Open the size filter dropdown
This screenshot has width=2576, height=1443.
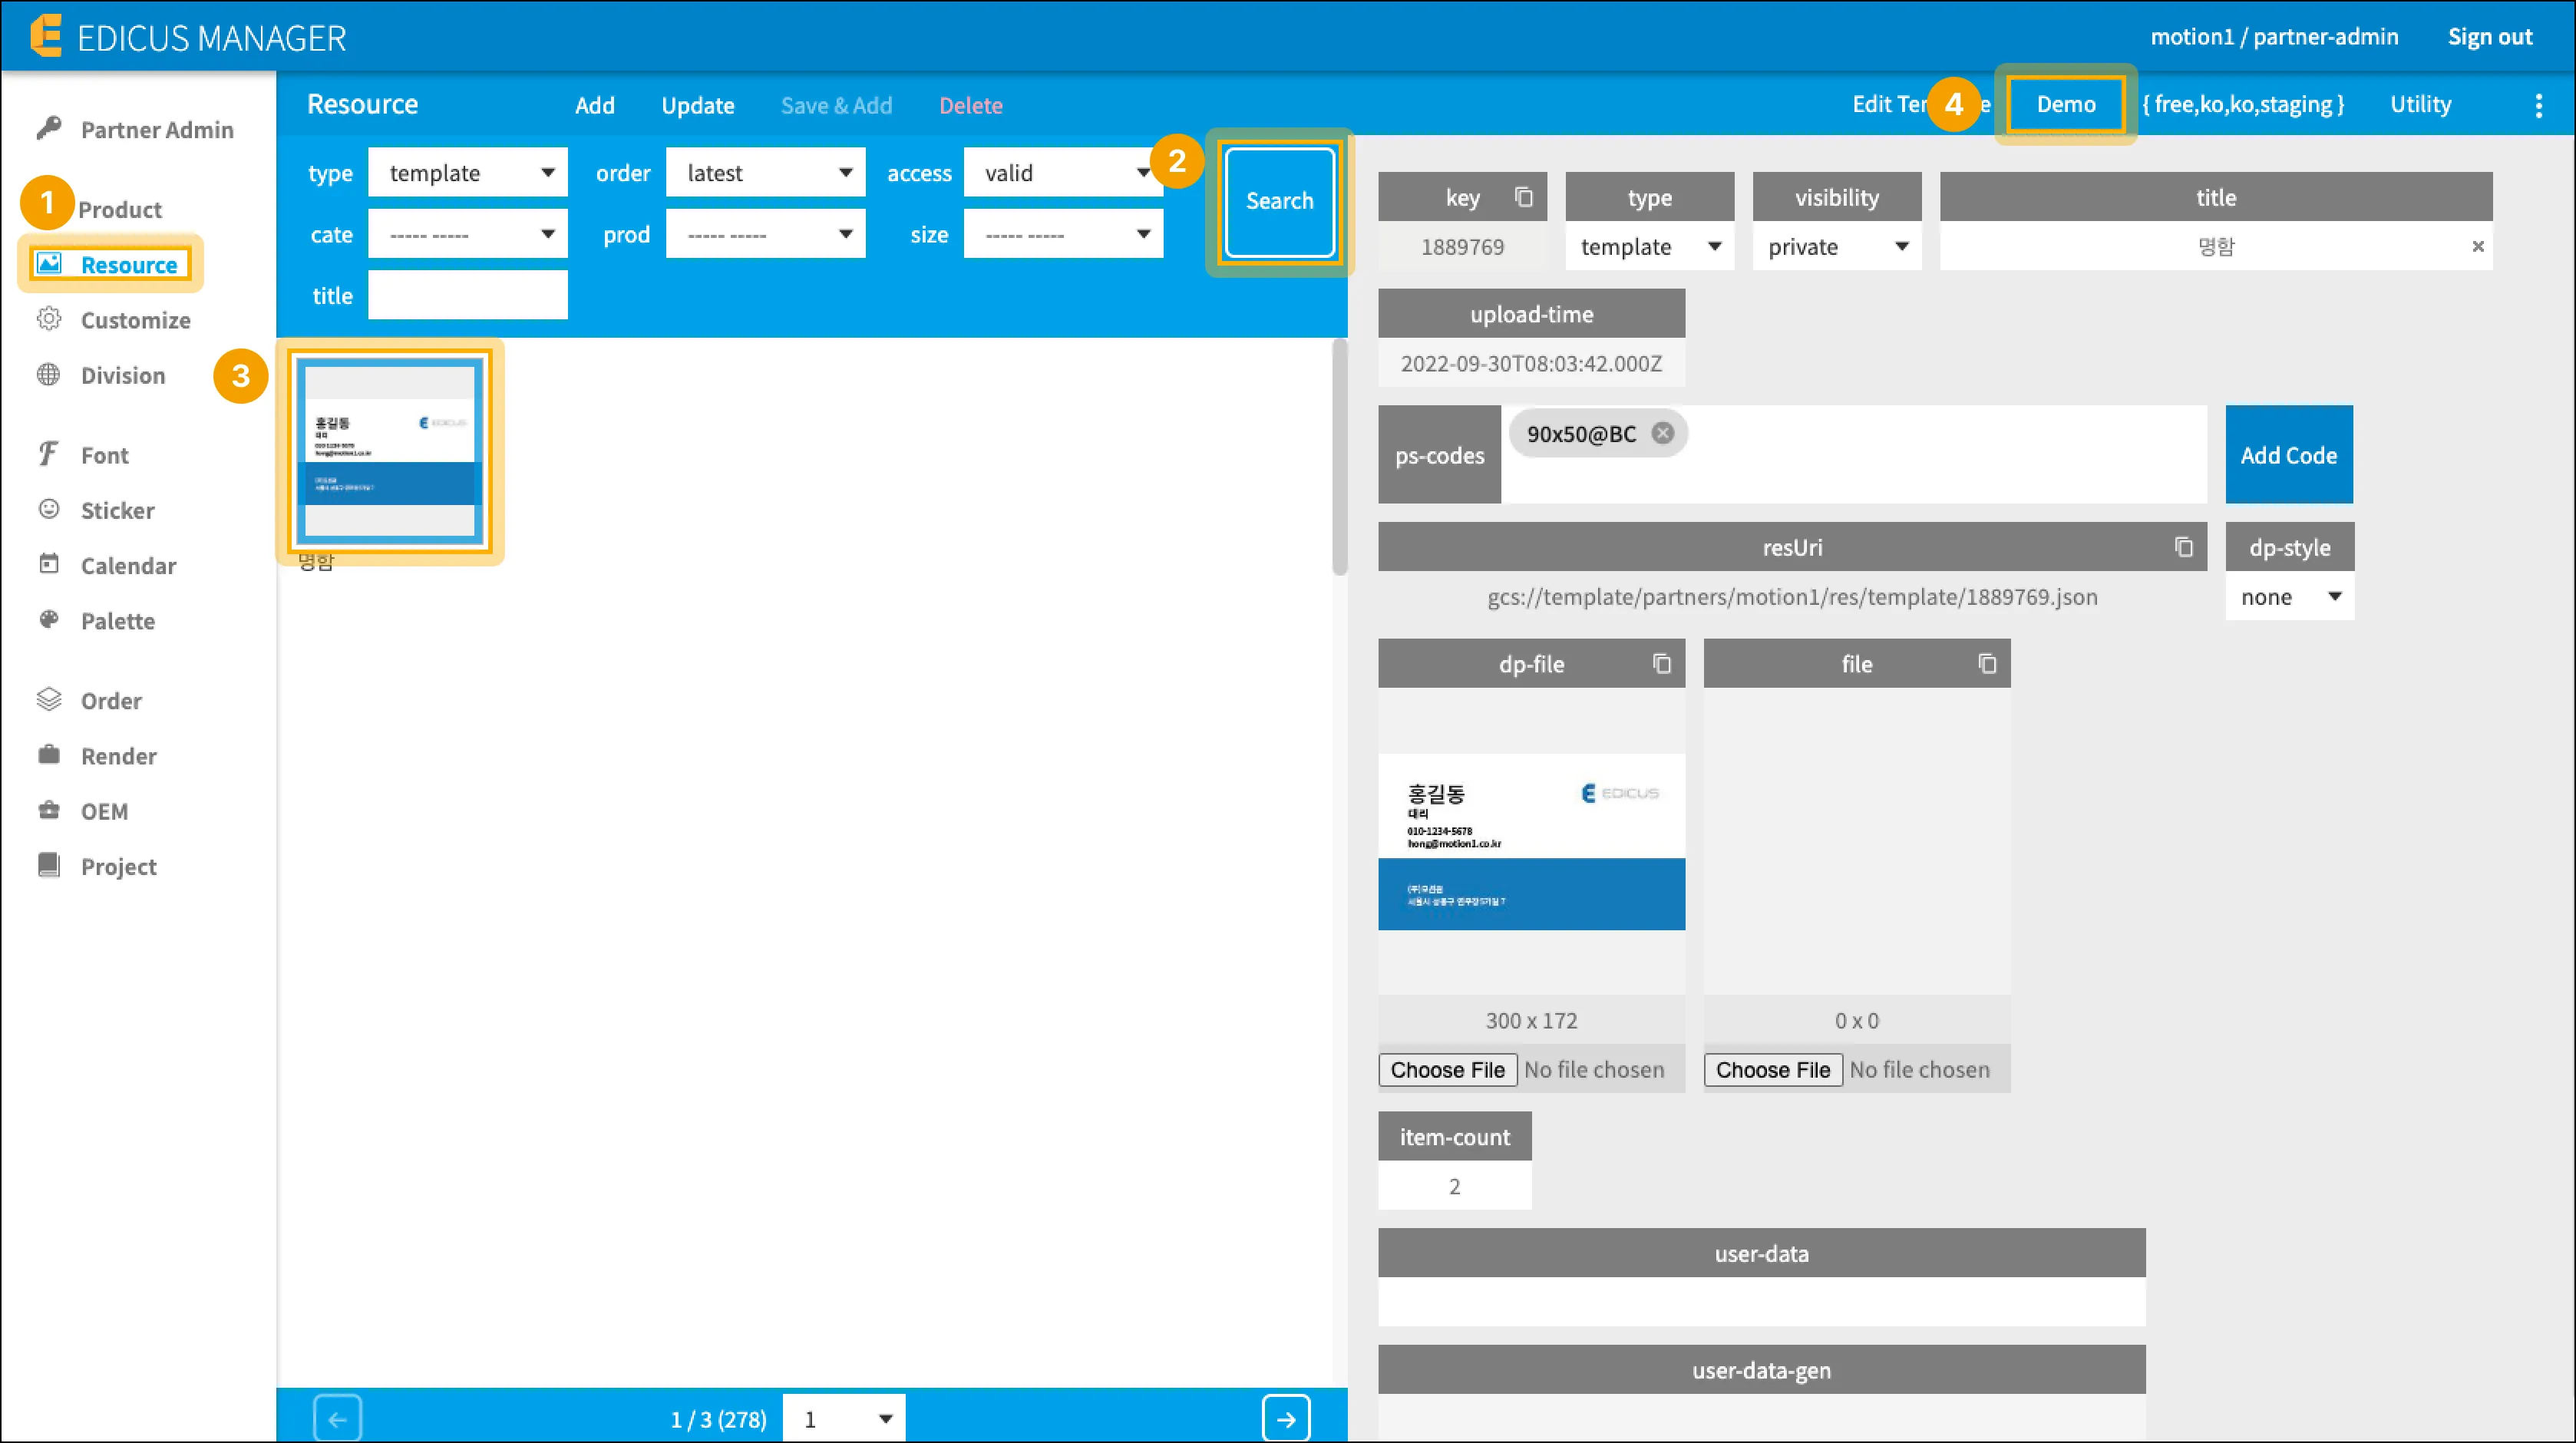click(x=1063, y=234)
